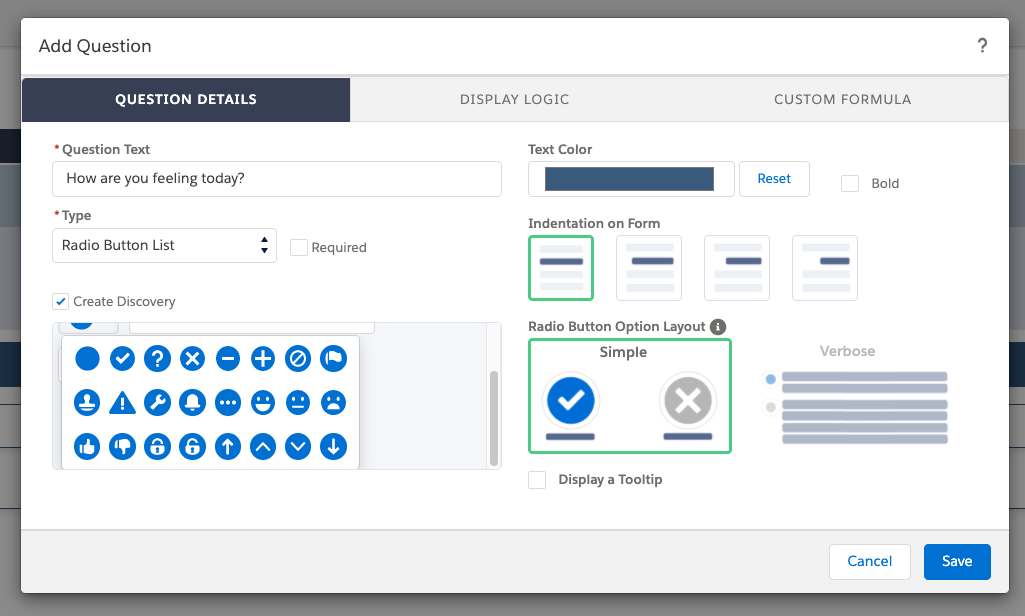Choose the down chevron icon

click(x=298, y=447)
